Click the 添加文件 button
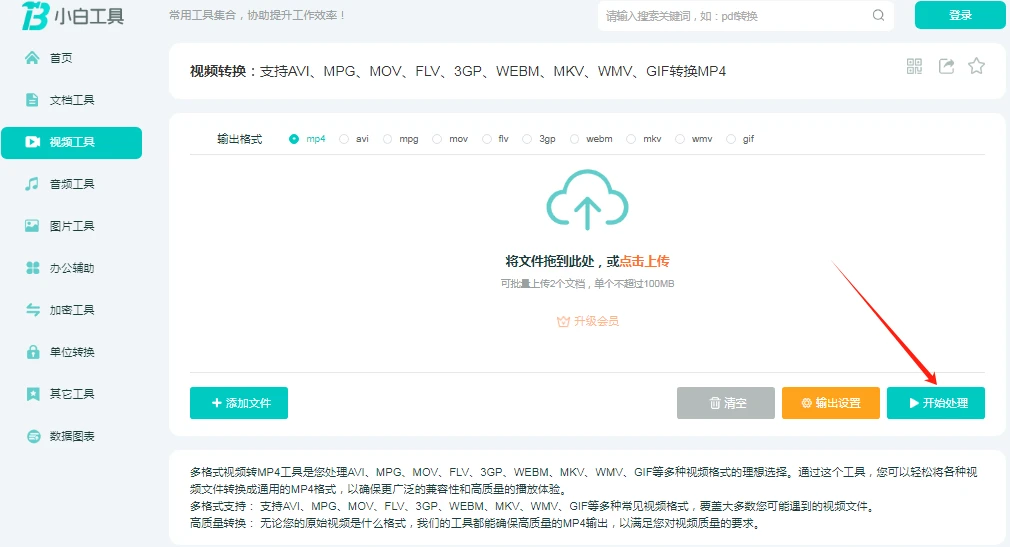Image resolution: width=1010 pixels, height=547 pixels. [x=239, y=403]
